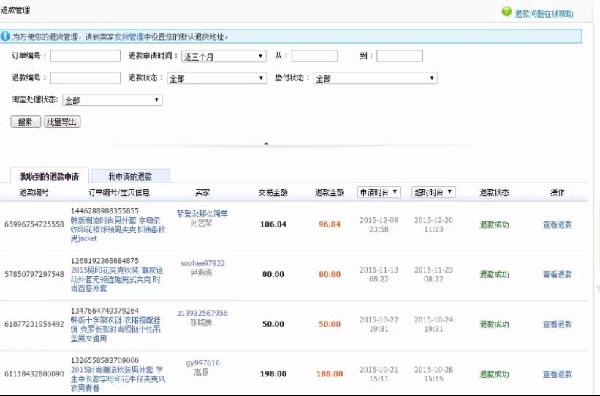
Task: Open the jacket item link in first row
Action: pos(118,229)
